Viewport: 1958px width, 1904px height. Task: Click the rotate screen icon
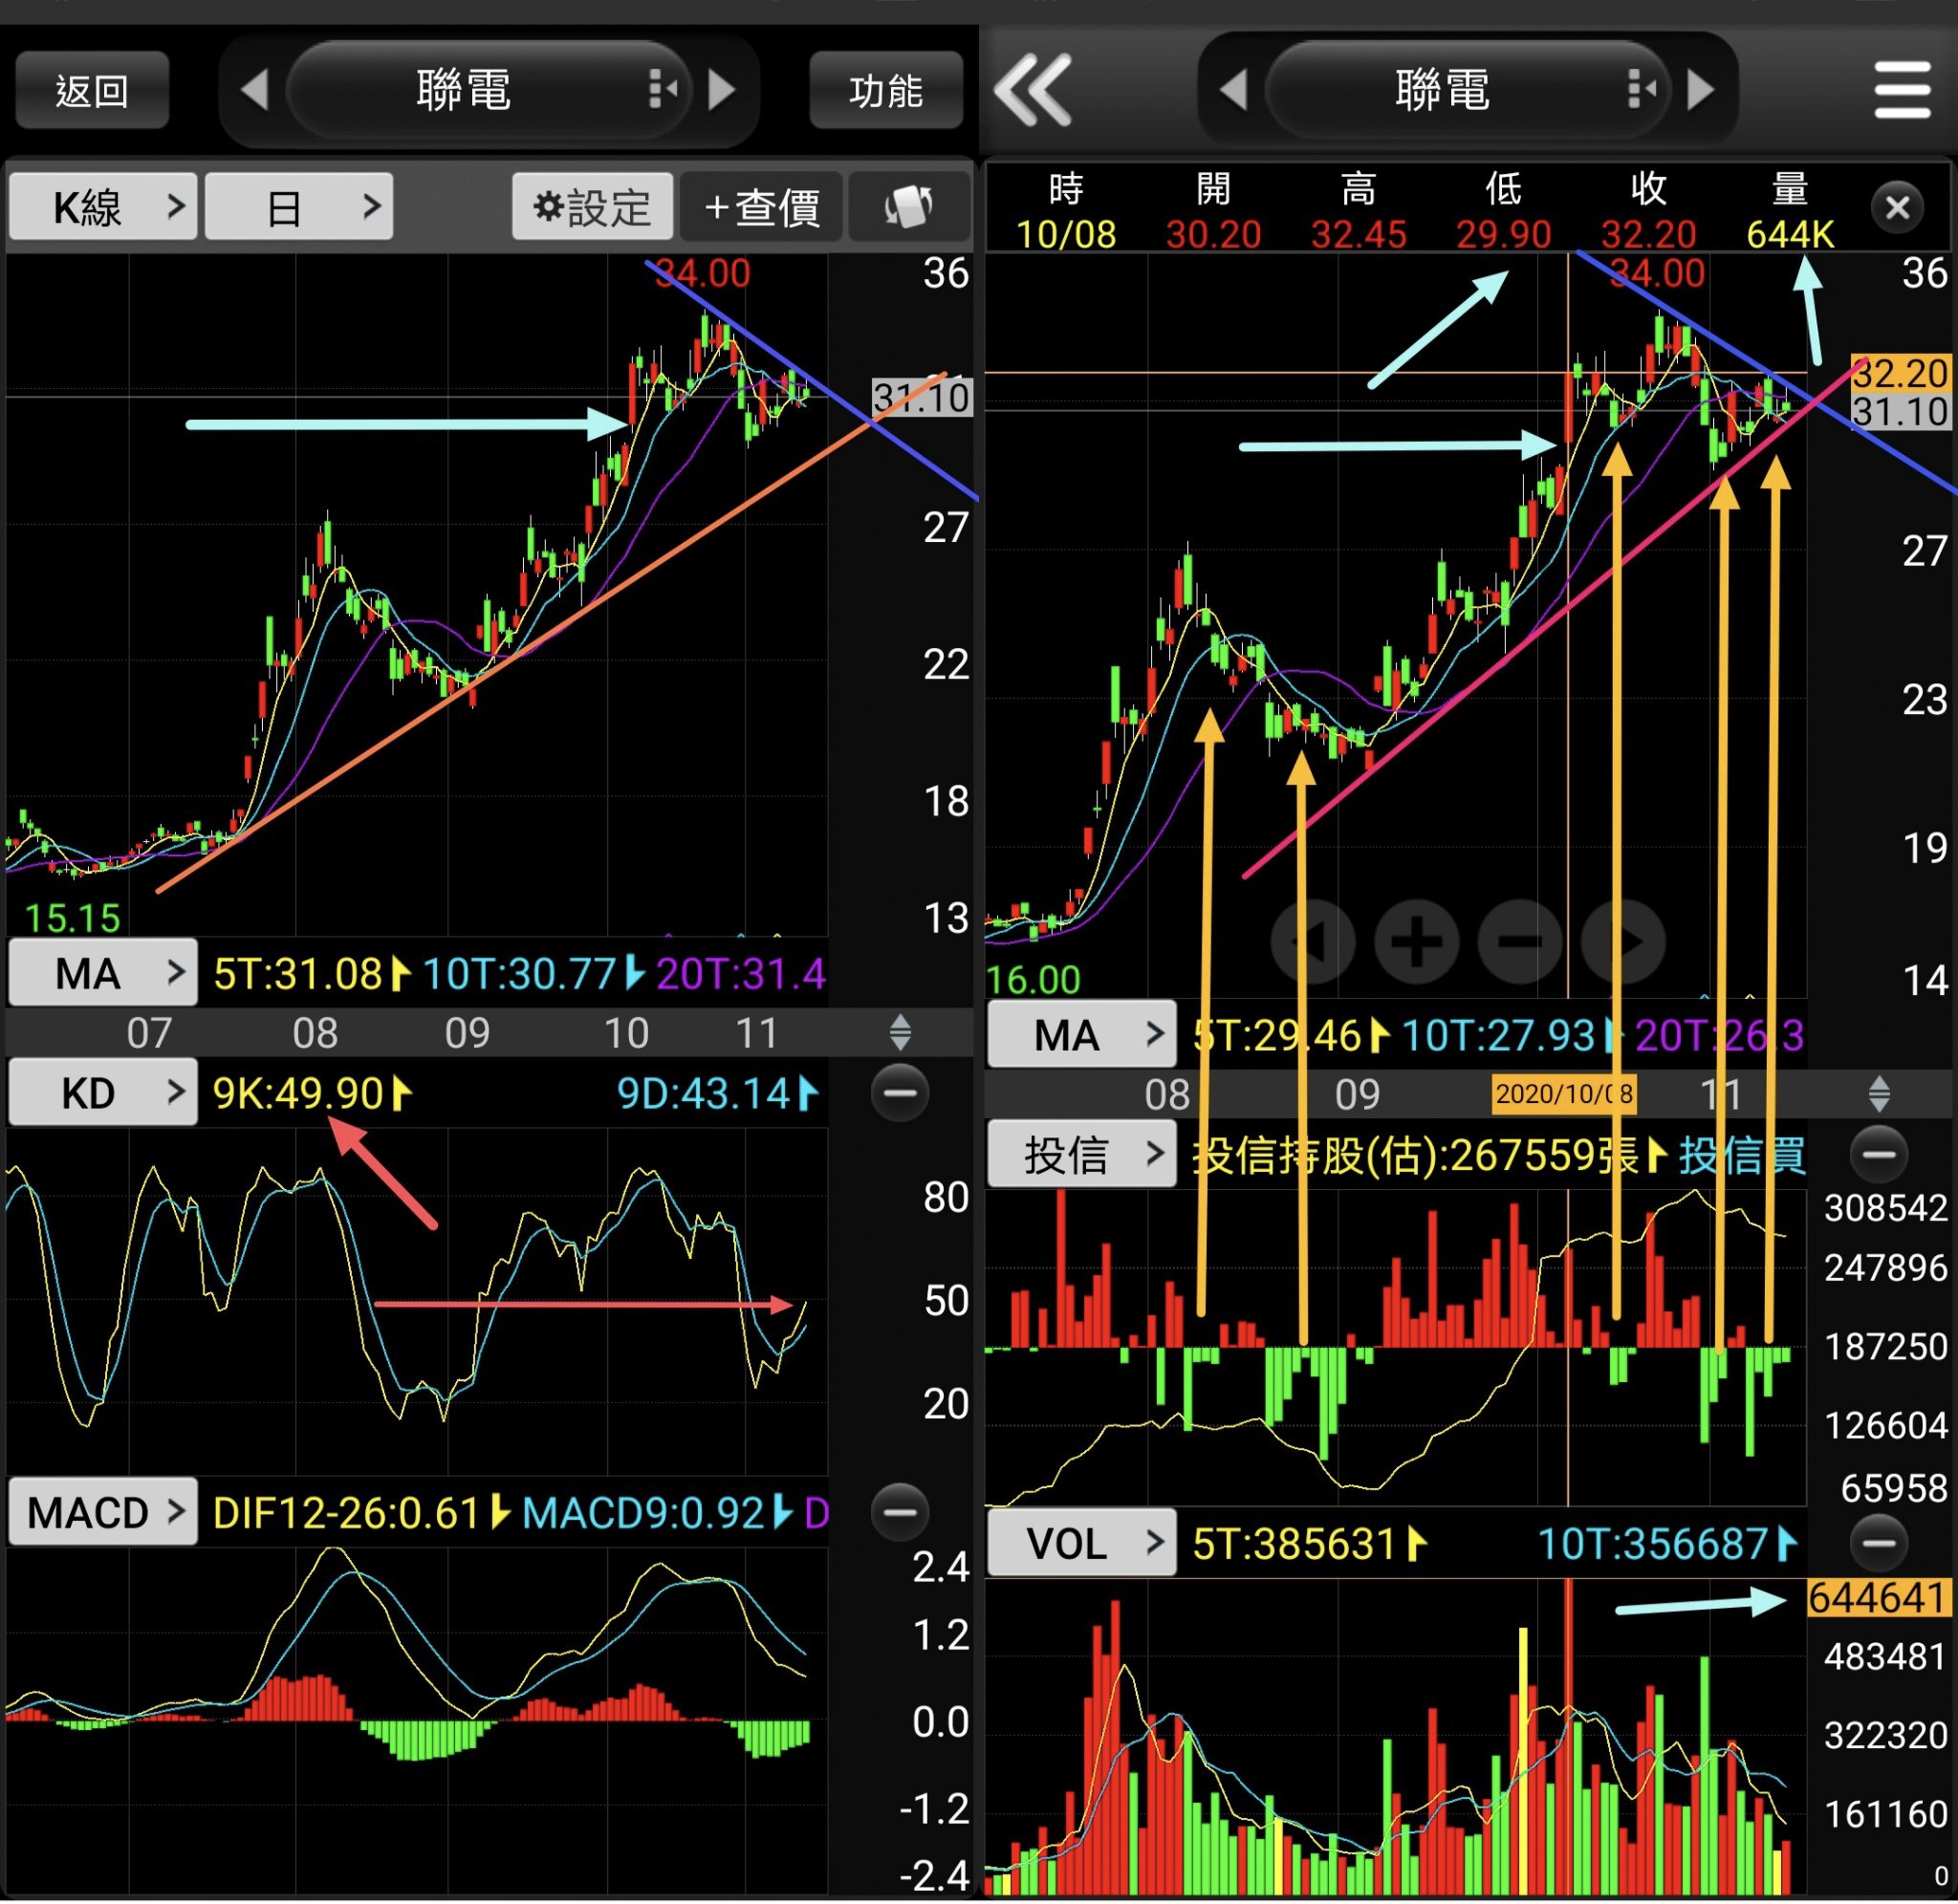point(908,207)
